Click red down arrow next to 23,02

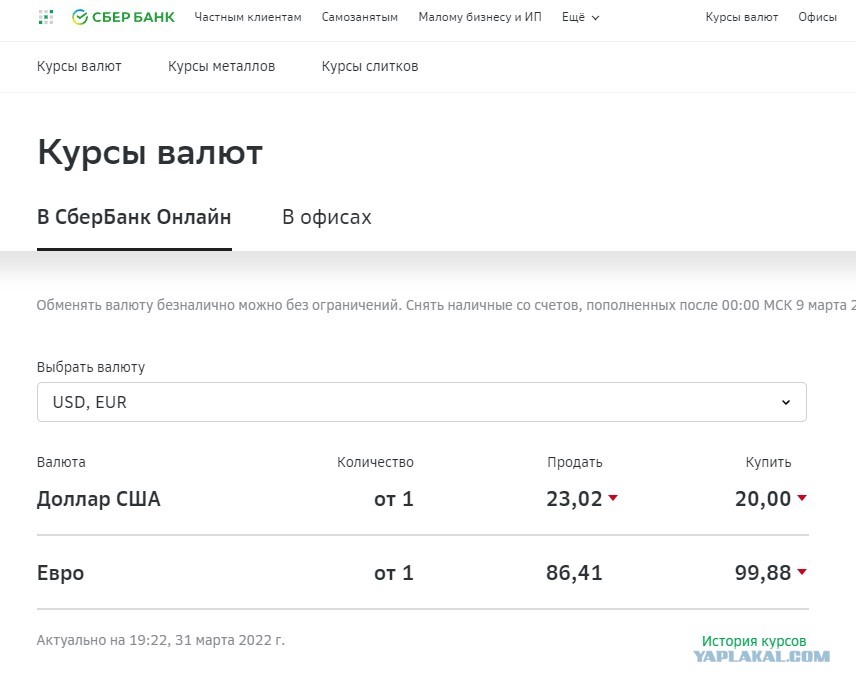point(613,498)
